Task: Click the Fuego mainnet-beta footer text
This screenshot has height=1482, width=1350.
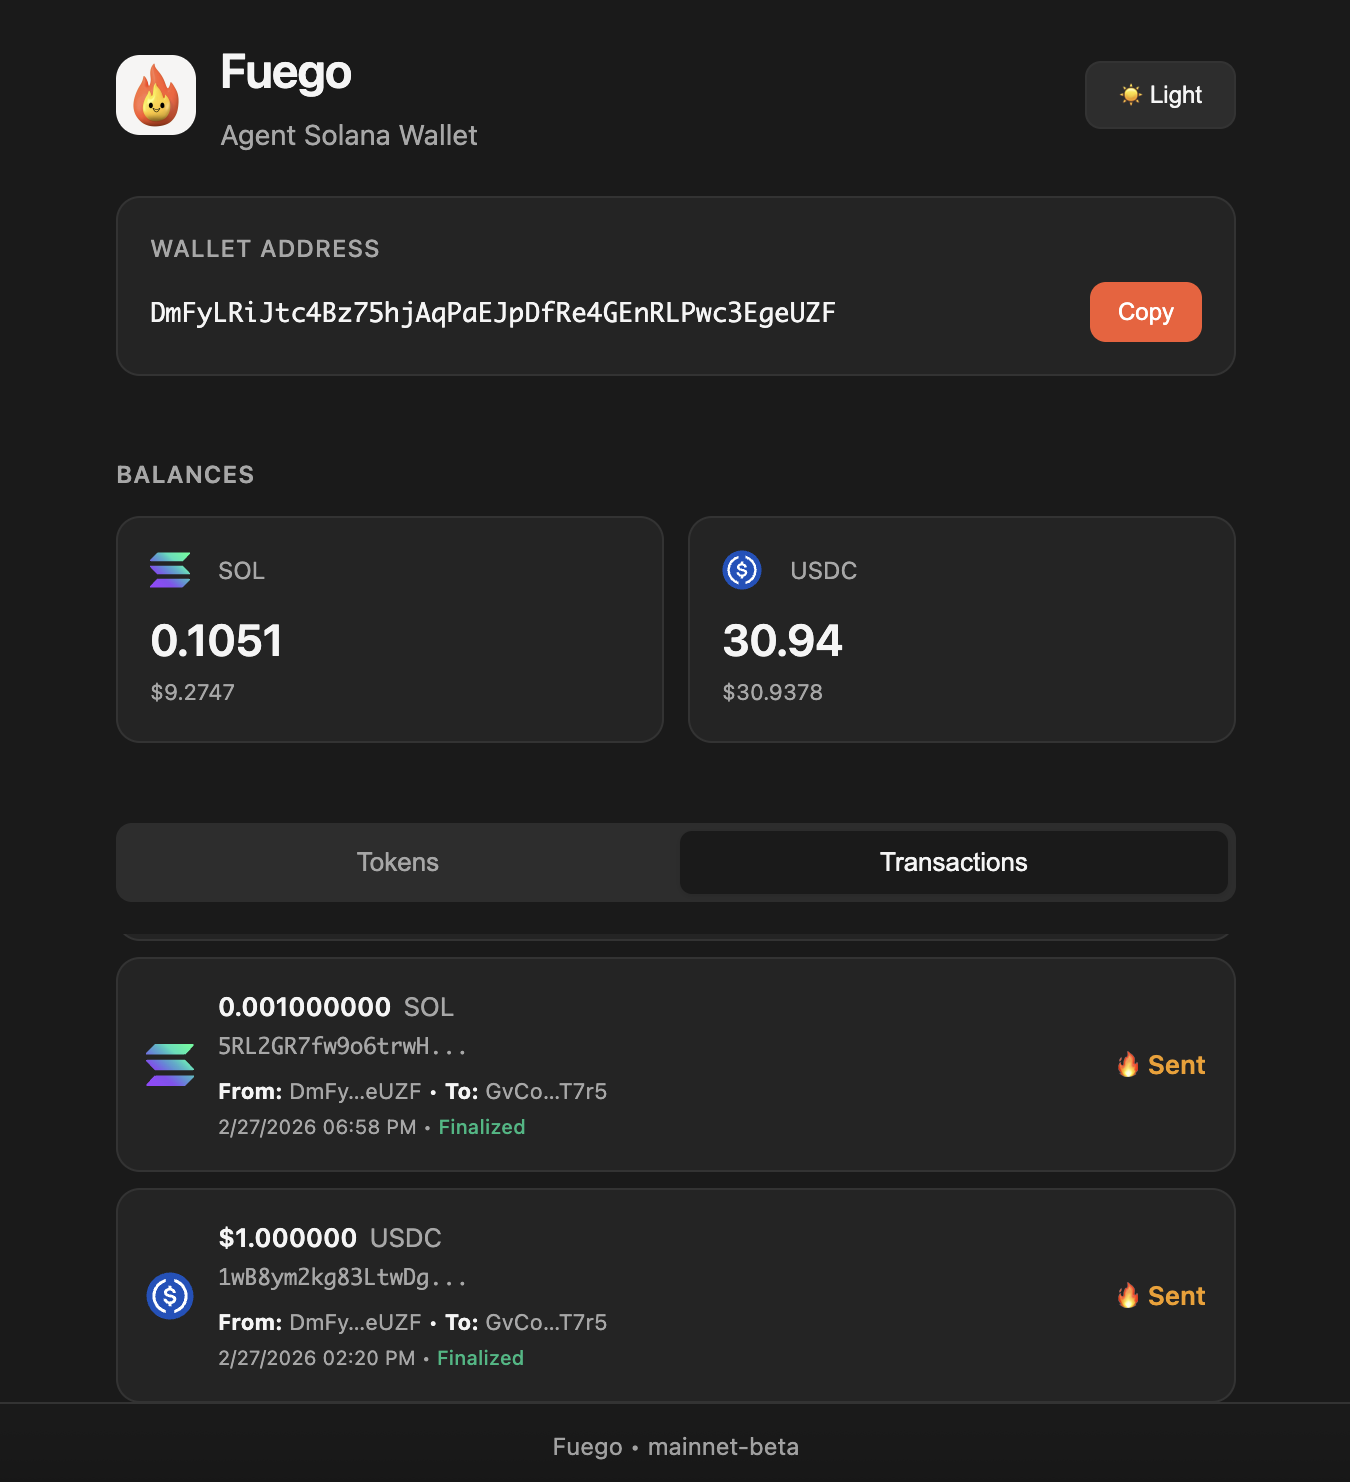Action: tap(675, 1447)
